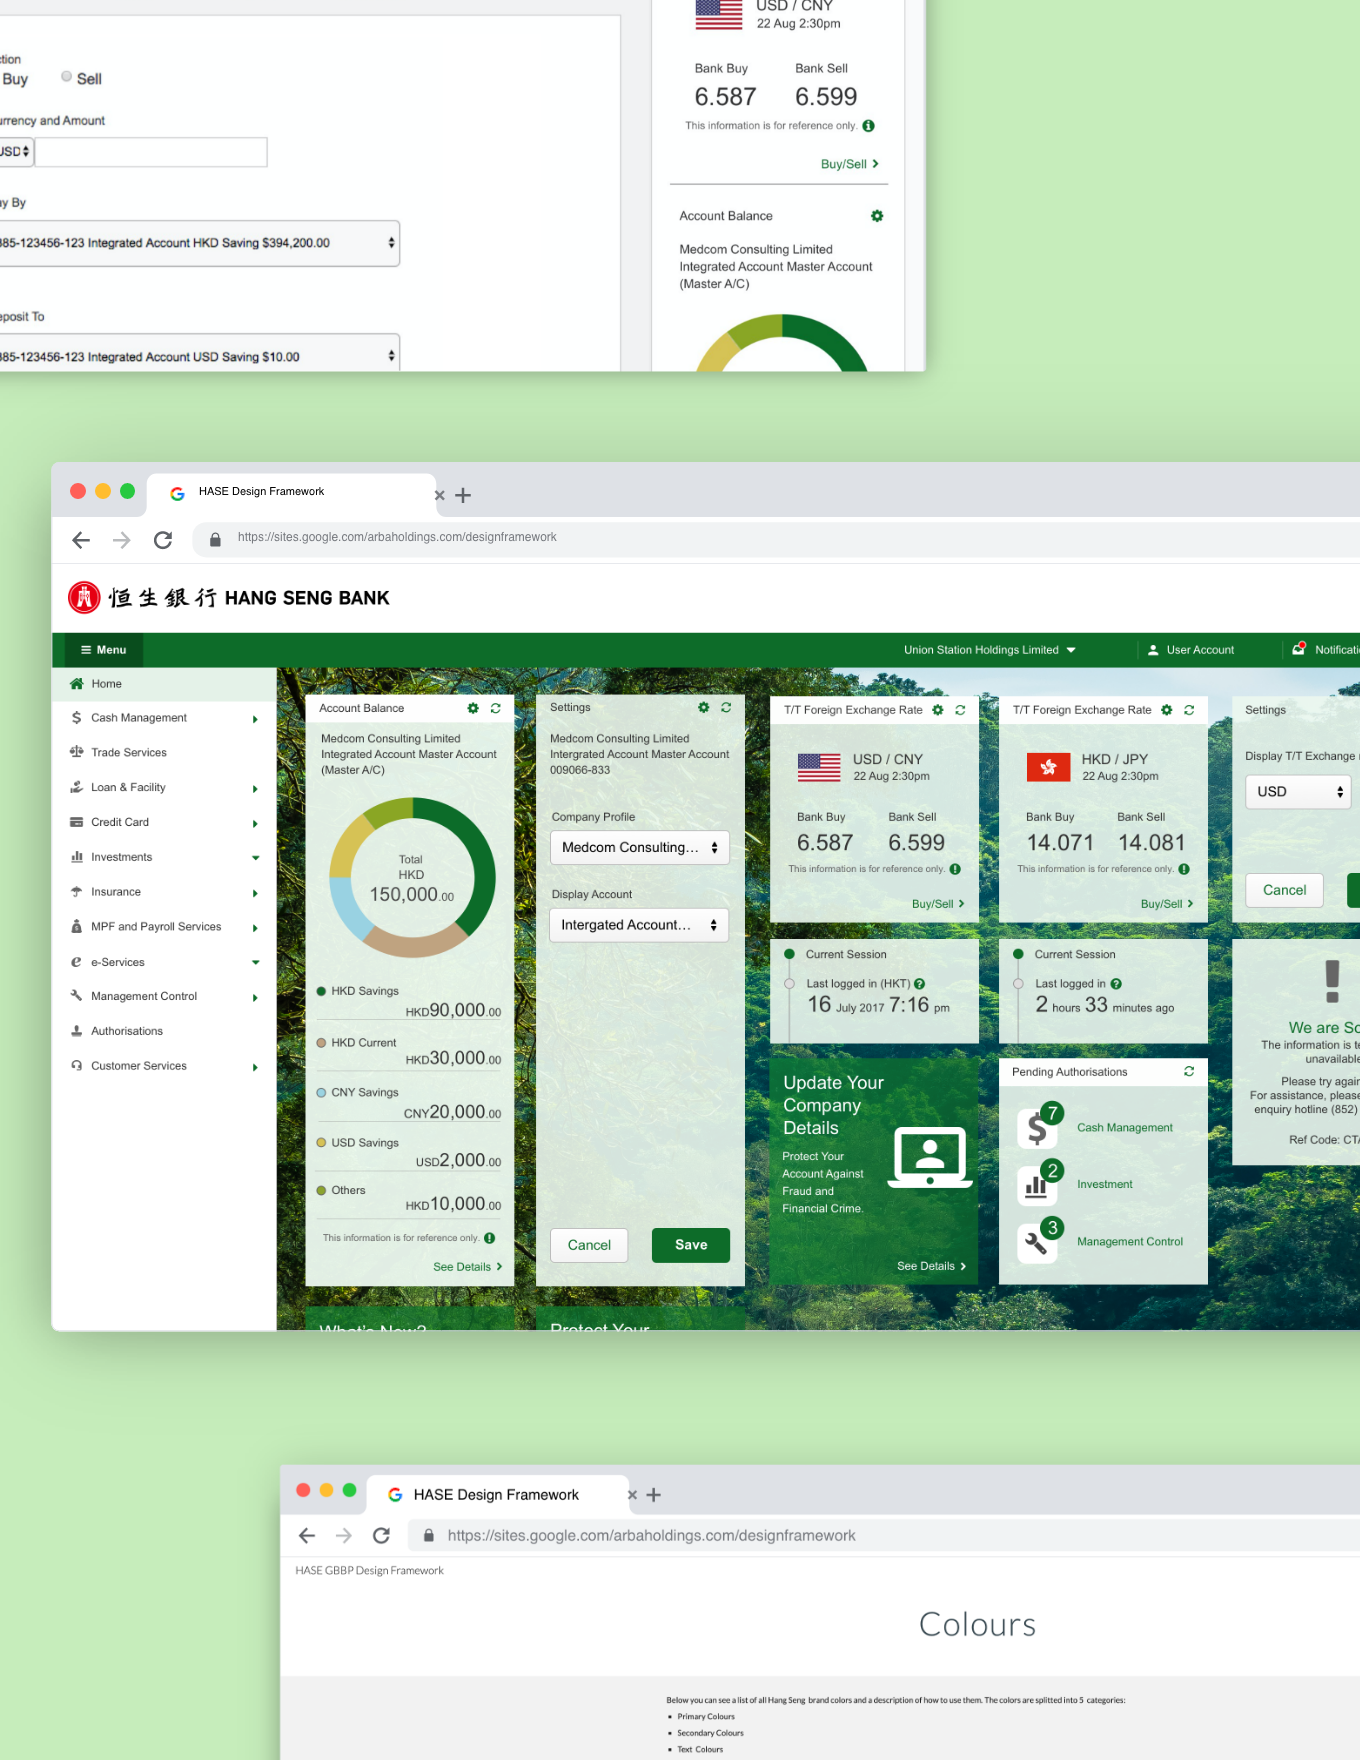
Task: Expand Cash Management submenu arrow
Action: (x=255, y=719)
